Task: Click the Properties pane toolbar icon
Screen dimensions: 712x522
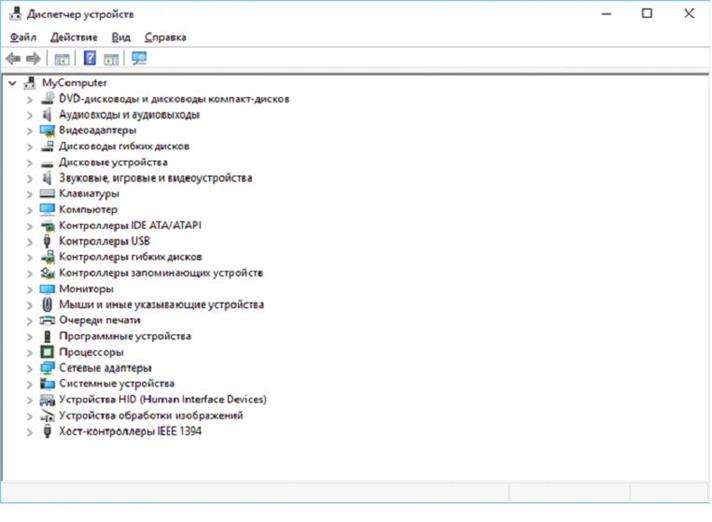Action: 111,59
